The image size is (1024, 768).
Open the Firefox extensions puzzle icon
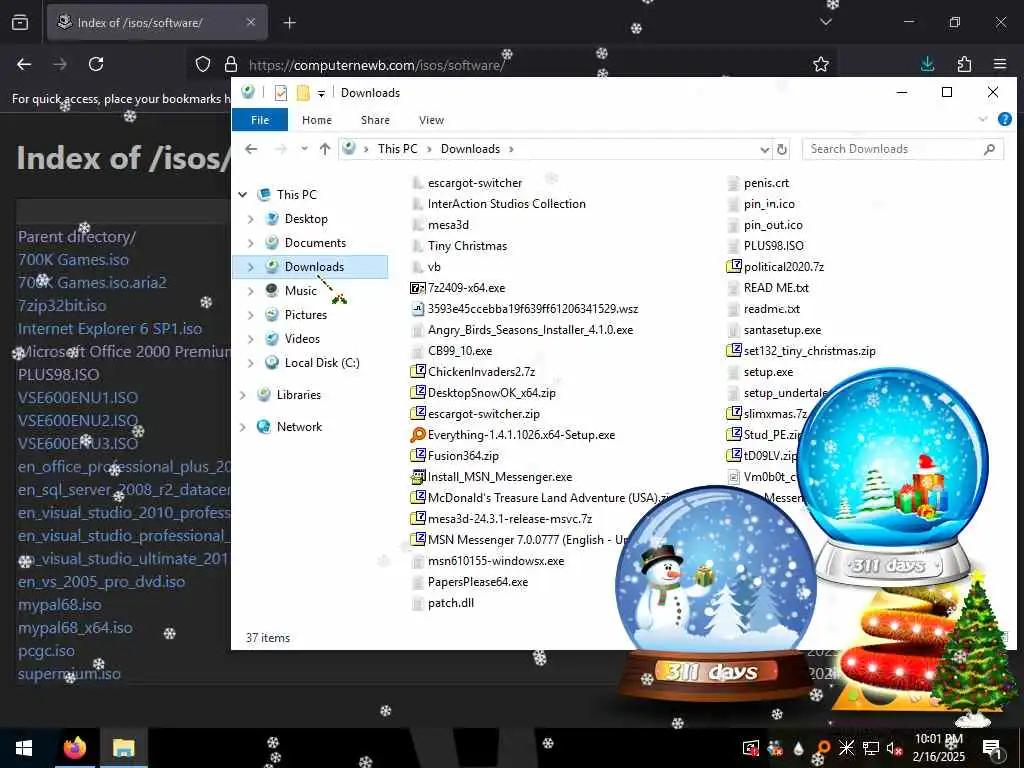tap(965, 64)
